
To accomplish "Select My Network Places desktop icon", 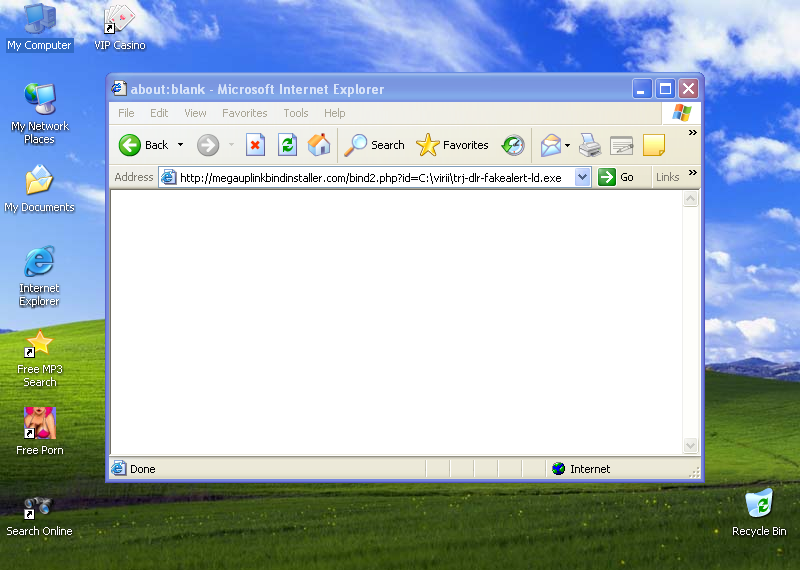I will [40, 113].
